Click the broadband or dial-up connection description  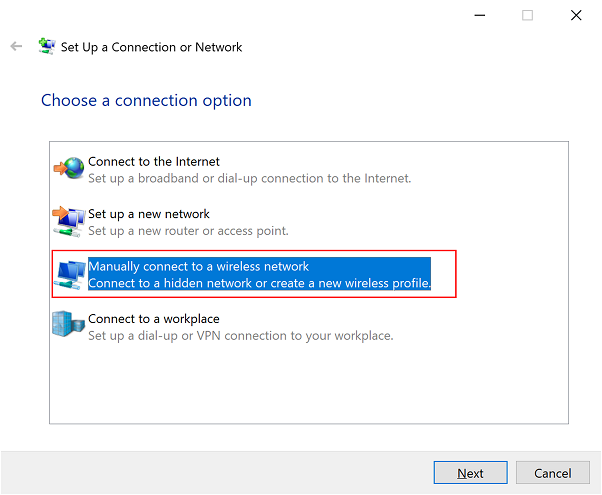tap(249, 178)
